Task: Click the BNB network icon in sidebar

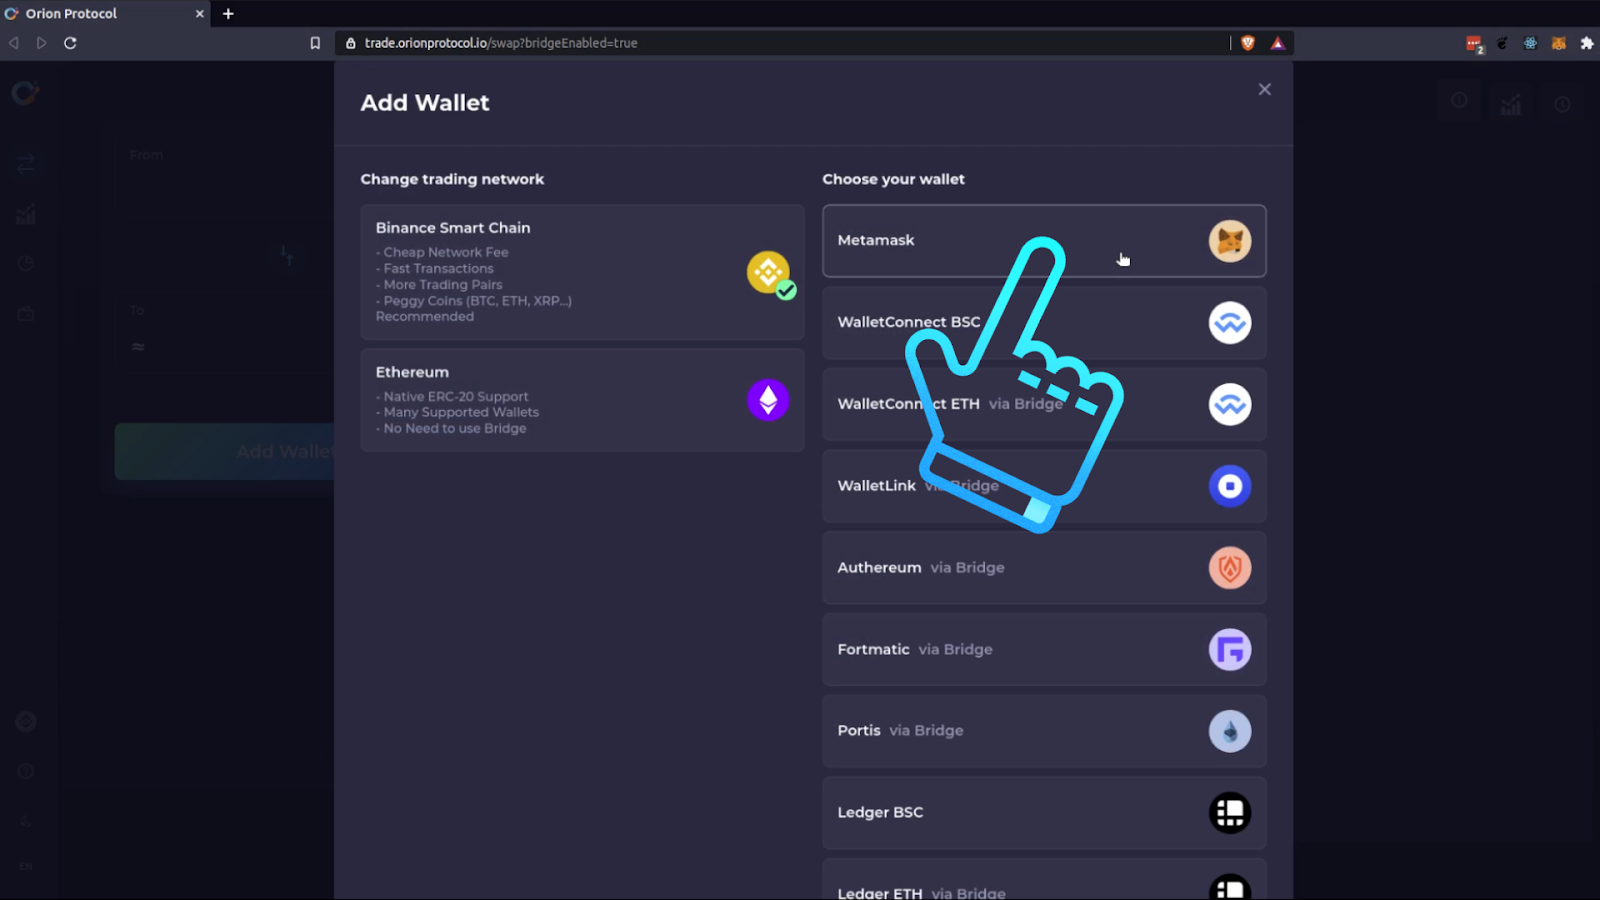Action: [x=26, y=721]
